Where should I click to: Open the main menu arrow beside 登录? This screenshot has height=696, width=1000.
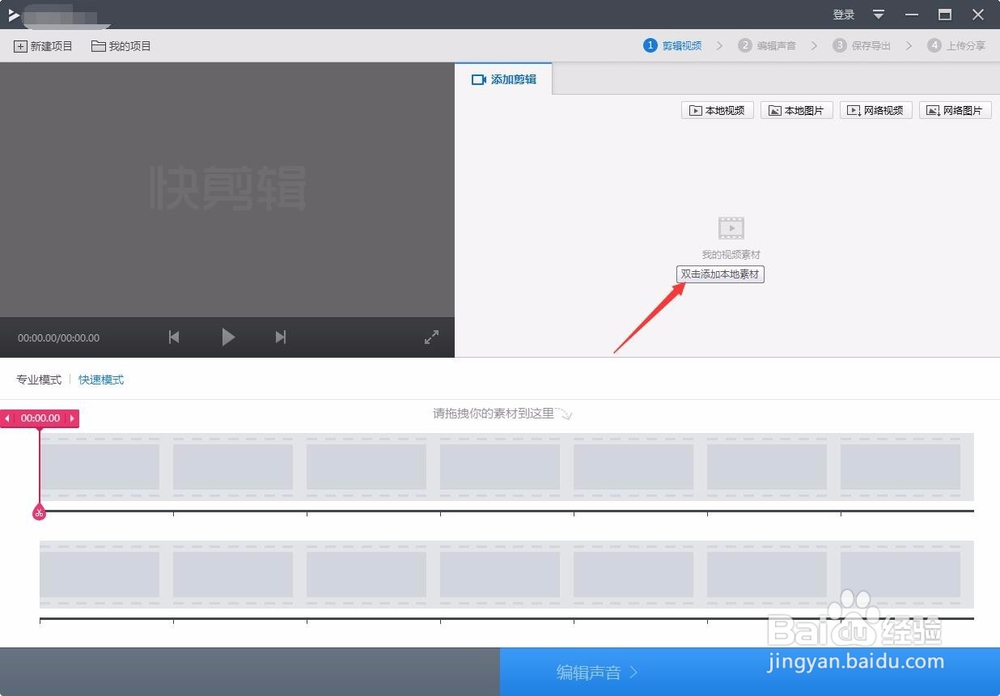click(878, 15)
